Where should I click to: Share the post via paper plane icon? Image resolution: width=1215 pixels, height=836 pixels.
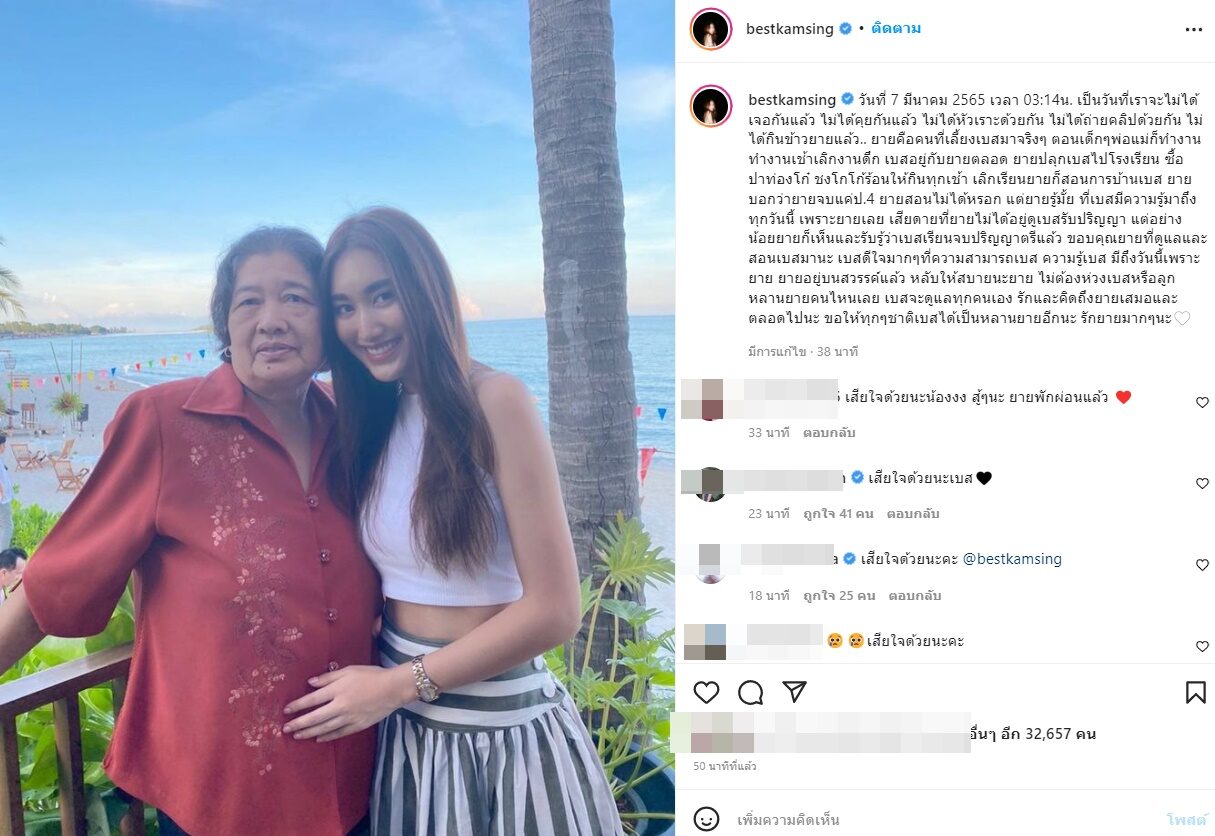point(794,692)
